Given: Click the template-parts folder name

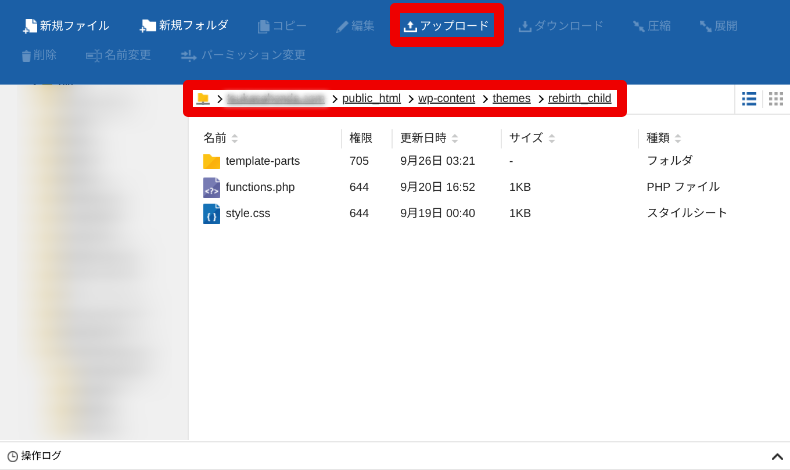Looking at the screenshot, I should pyautogui.click(x=262, y=161).
